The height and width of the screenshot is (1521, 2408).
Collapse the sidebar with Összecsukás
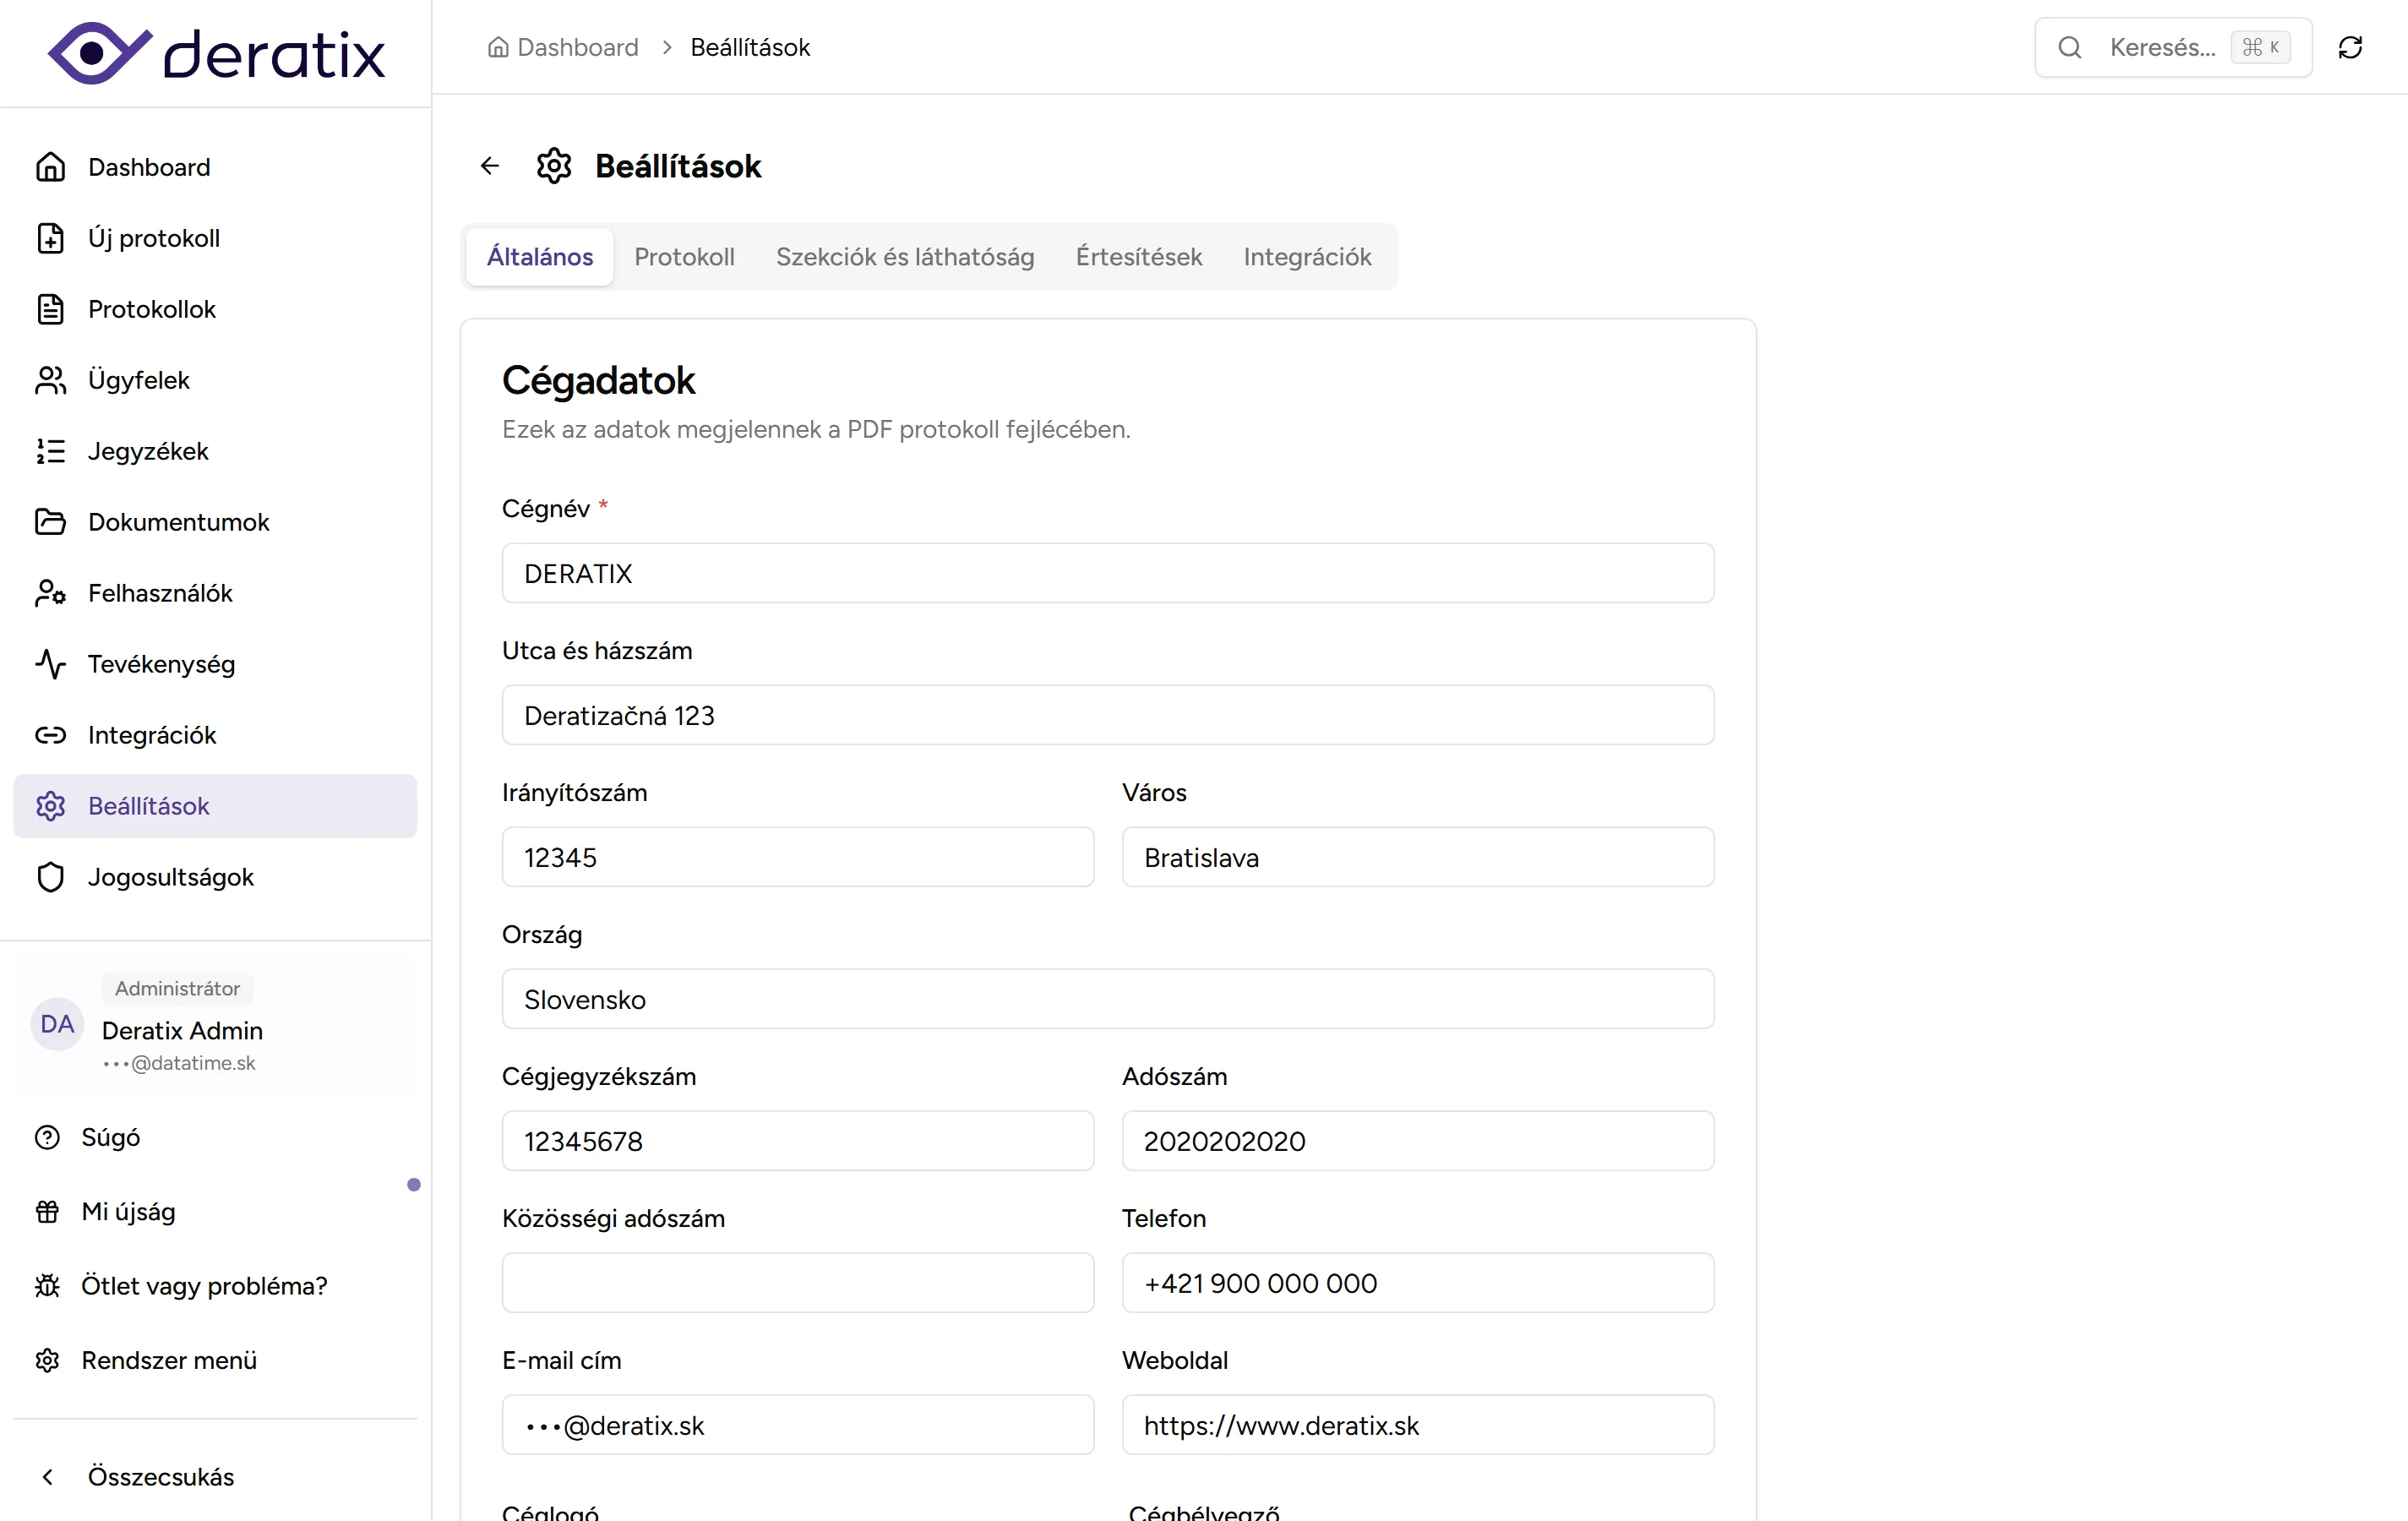[160, 1476]
